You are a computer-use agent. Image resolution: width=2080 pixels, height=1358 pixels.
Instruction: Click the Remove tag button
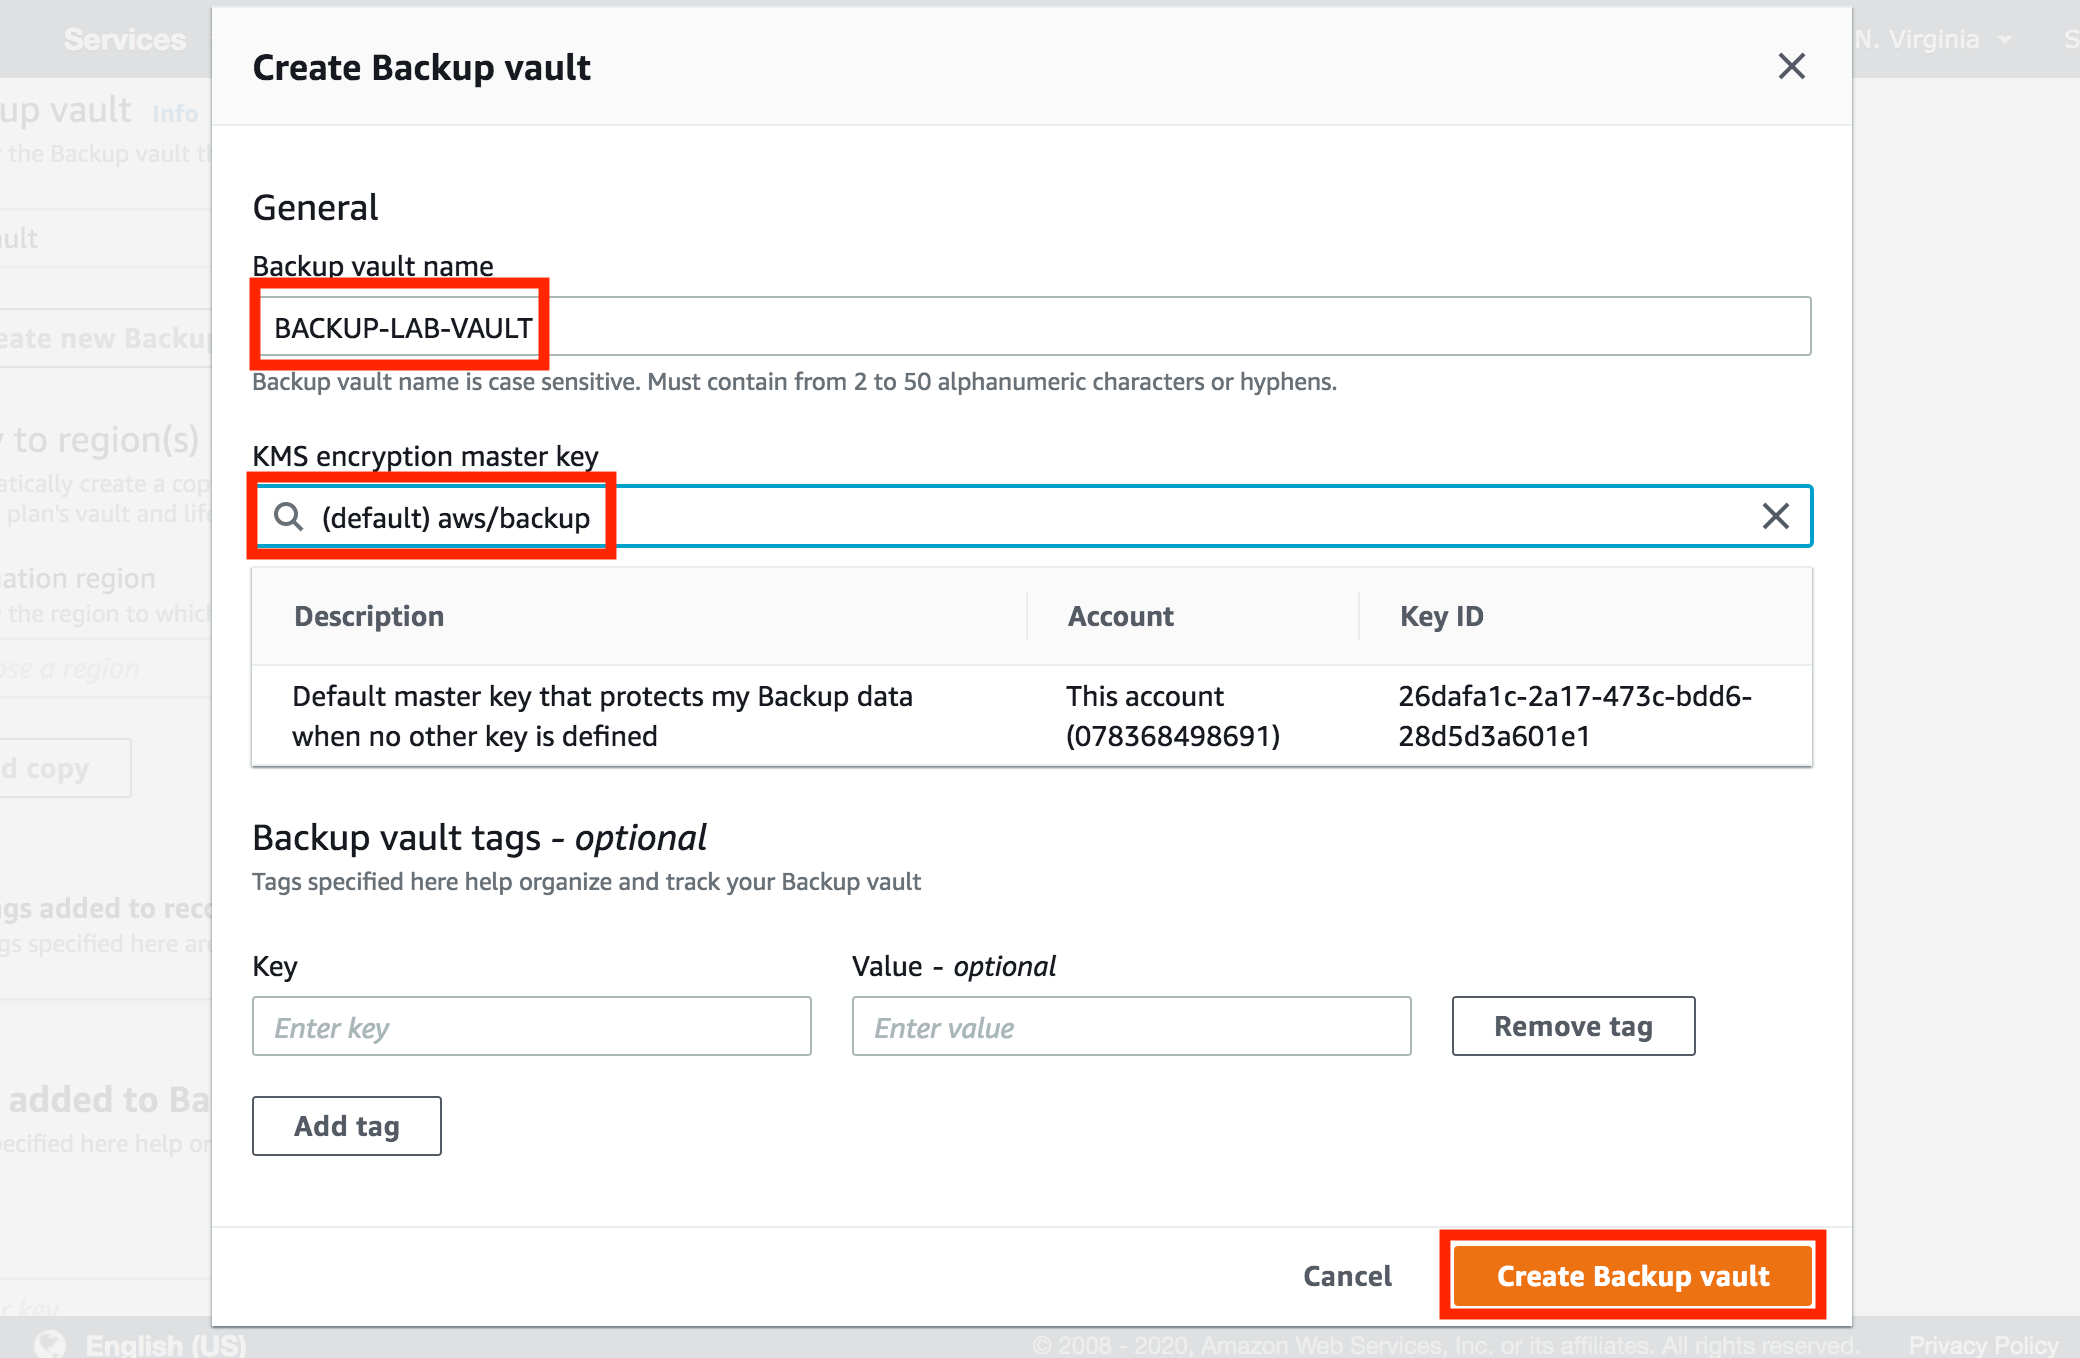1573,1026
